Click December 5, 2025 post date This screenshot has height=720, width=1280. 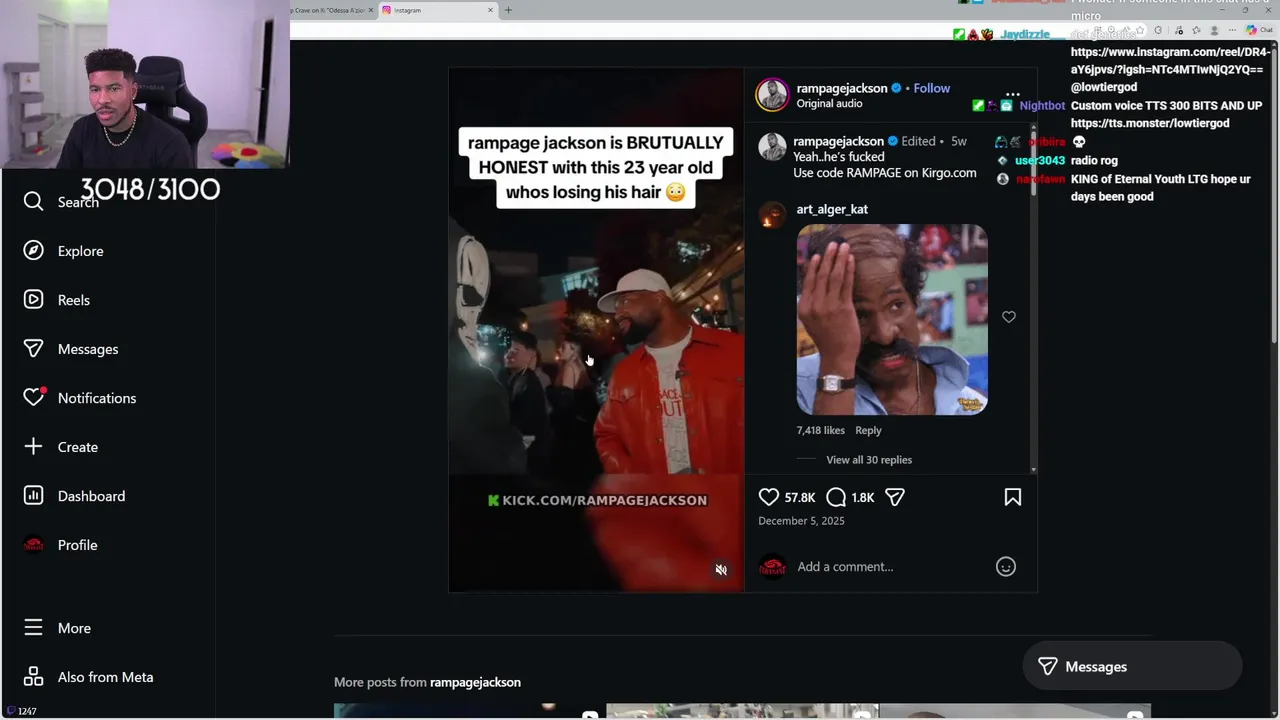tap(801, 521)
